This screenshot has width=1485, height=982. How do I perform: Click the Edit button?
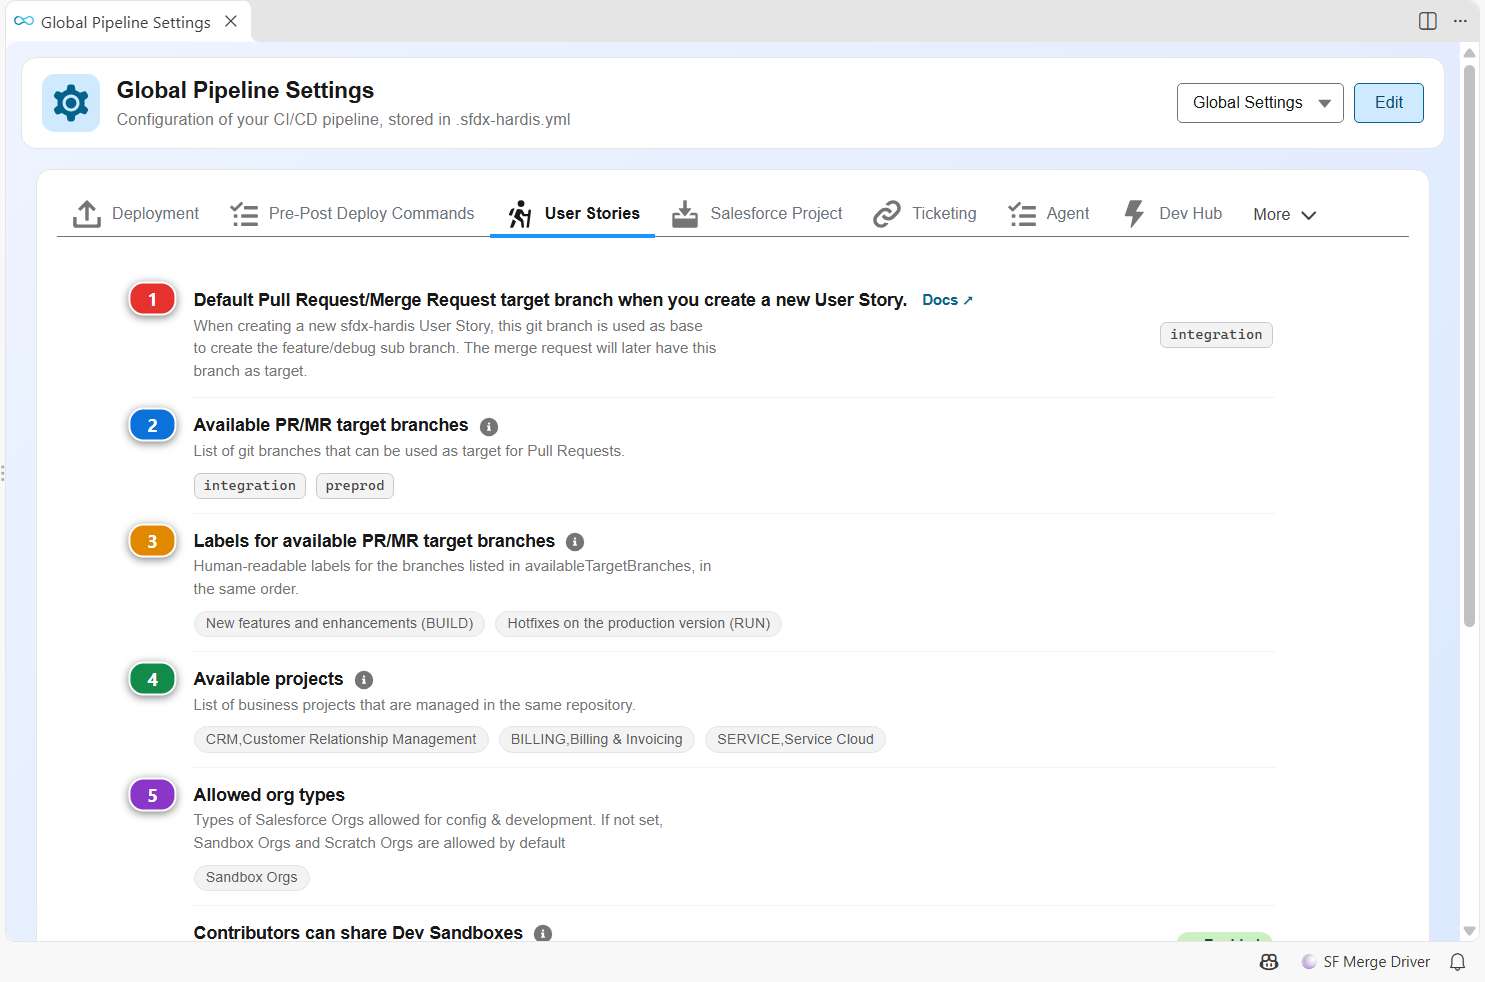1389,103
